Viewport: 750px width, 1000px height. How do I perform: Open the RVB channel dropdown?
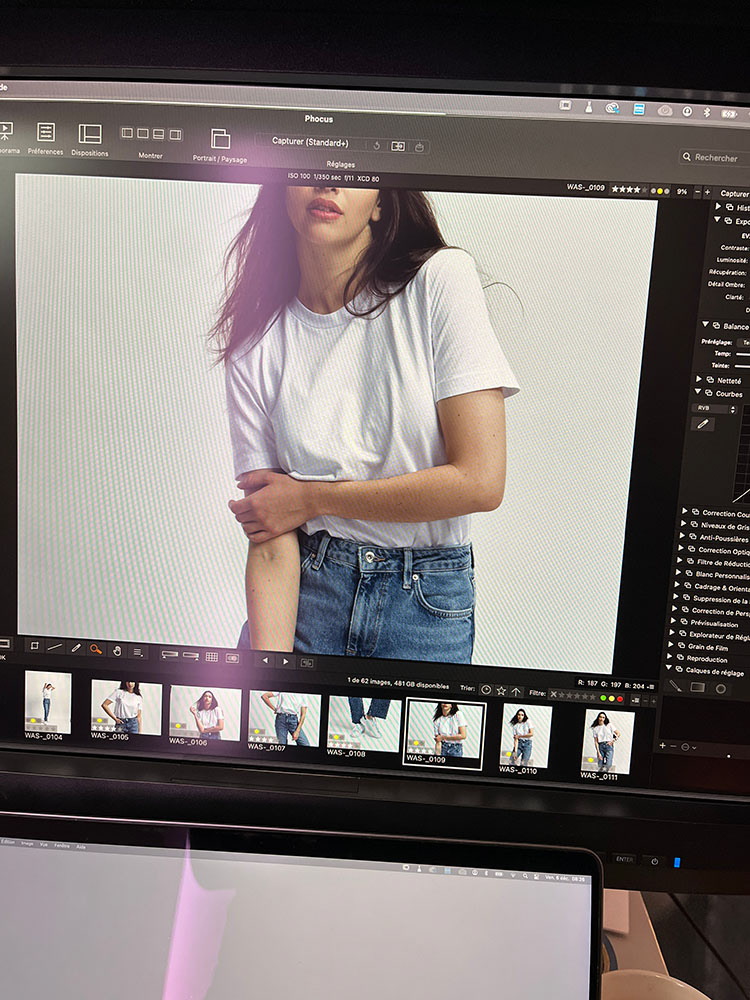pyautogui.click(x=714, y=408)
